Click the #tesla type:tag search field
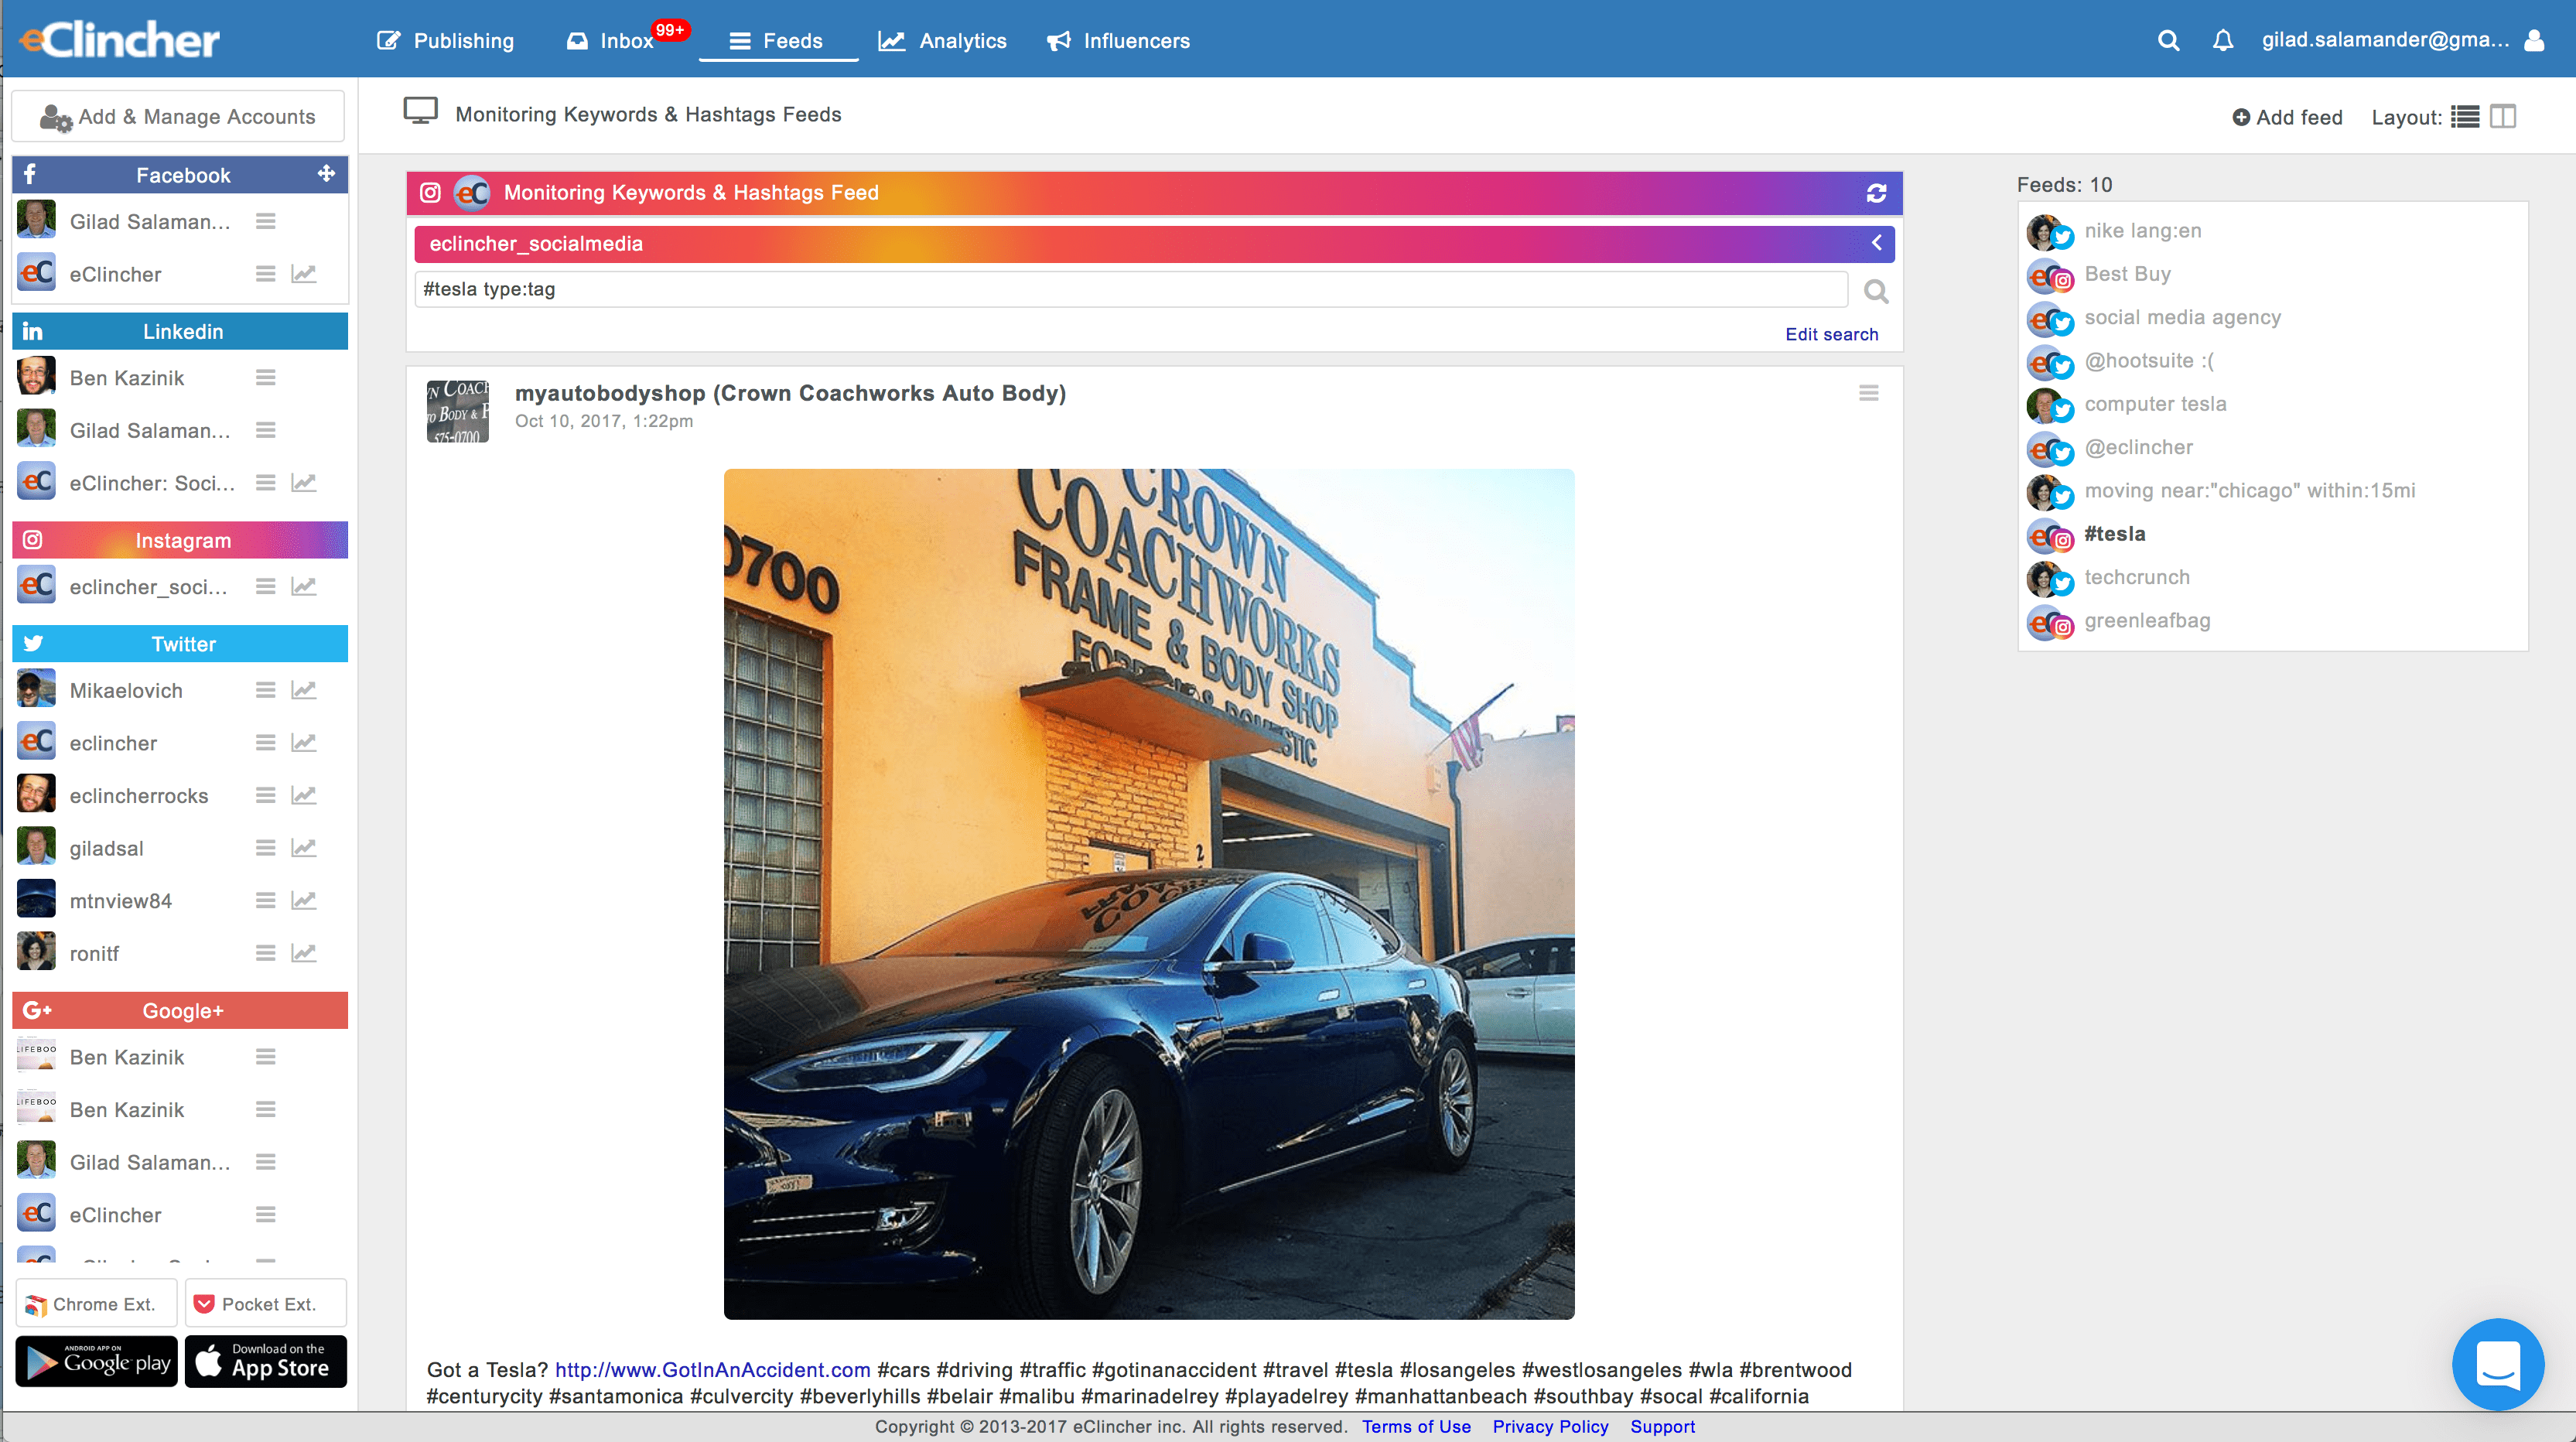This screenshot has width=2576, height=1442. (x=1130, y=290)
